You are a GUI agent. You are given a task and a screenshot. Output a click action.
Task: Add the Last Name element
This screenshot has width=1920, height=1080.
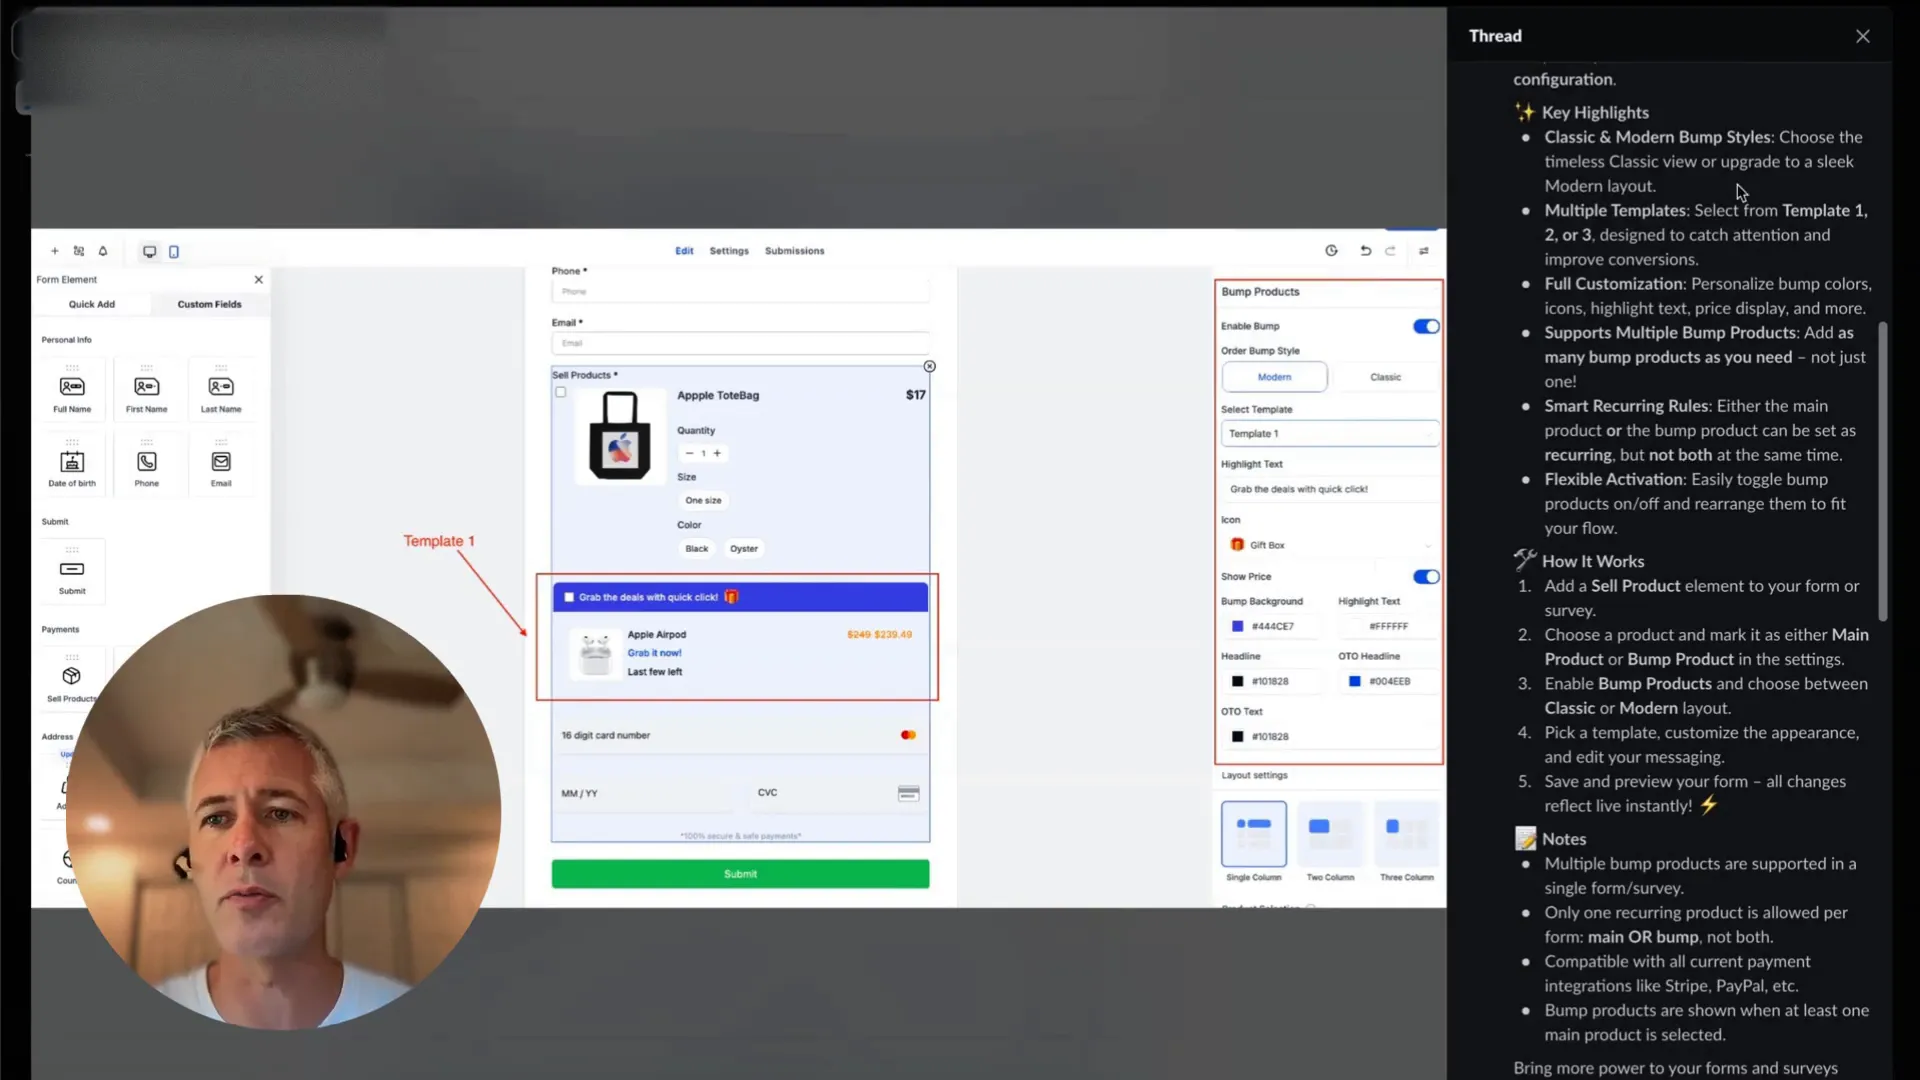point(221,390)
